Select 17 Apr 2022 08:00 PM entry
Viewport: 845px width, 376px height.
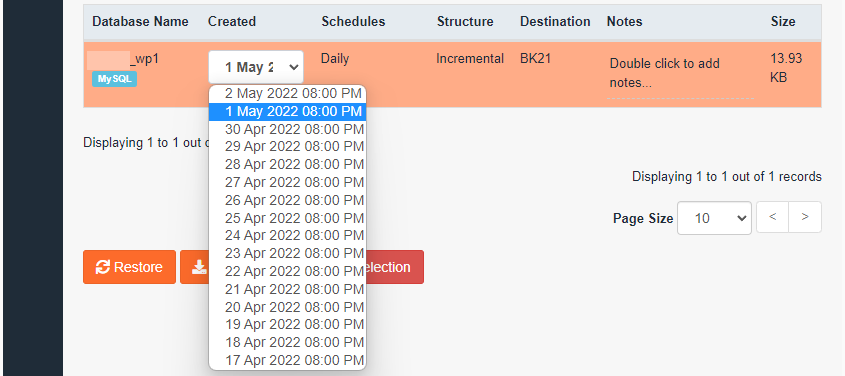tap(288, 360)
